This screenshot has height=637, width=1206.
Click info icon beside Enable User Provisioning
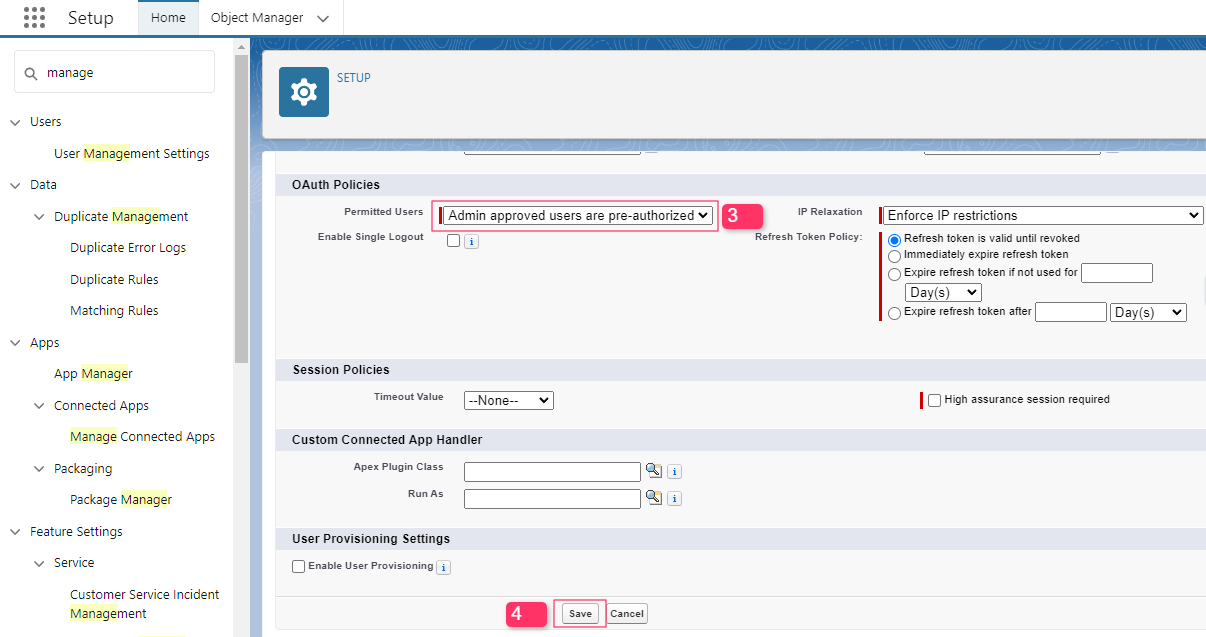pyautogui.click(x=443, y=567)
